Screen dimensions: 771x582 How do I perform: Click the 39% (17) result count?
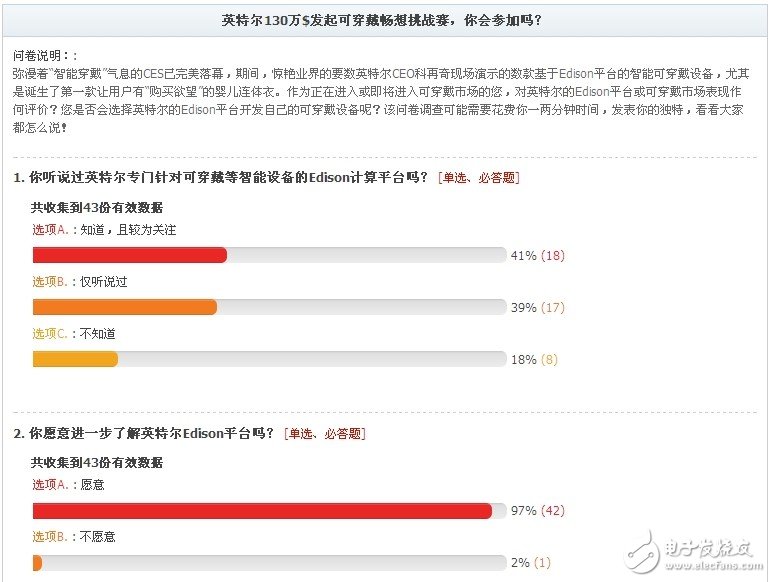pyautogui.click(x=537, y=308)
